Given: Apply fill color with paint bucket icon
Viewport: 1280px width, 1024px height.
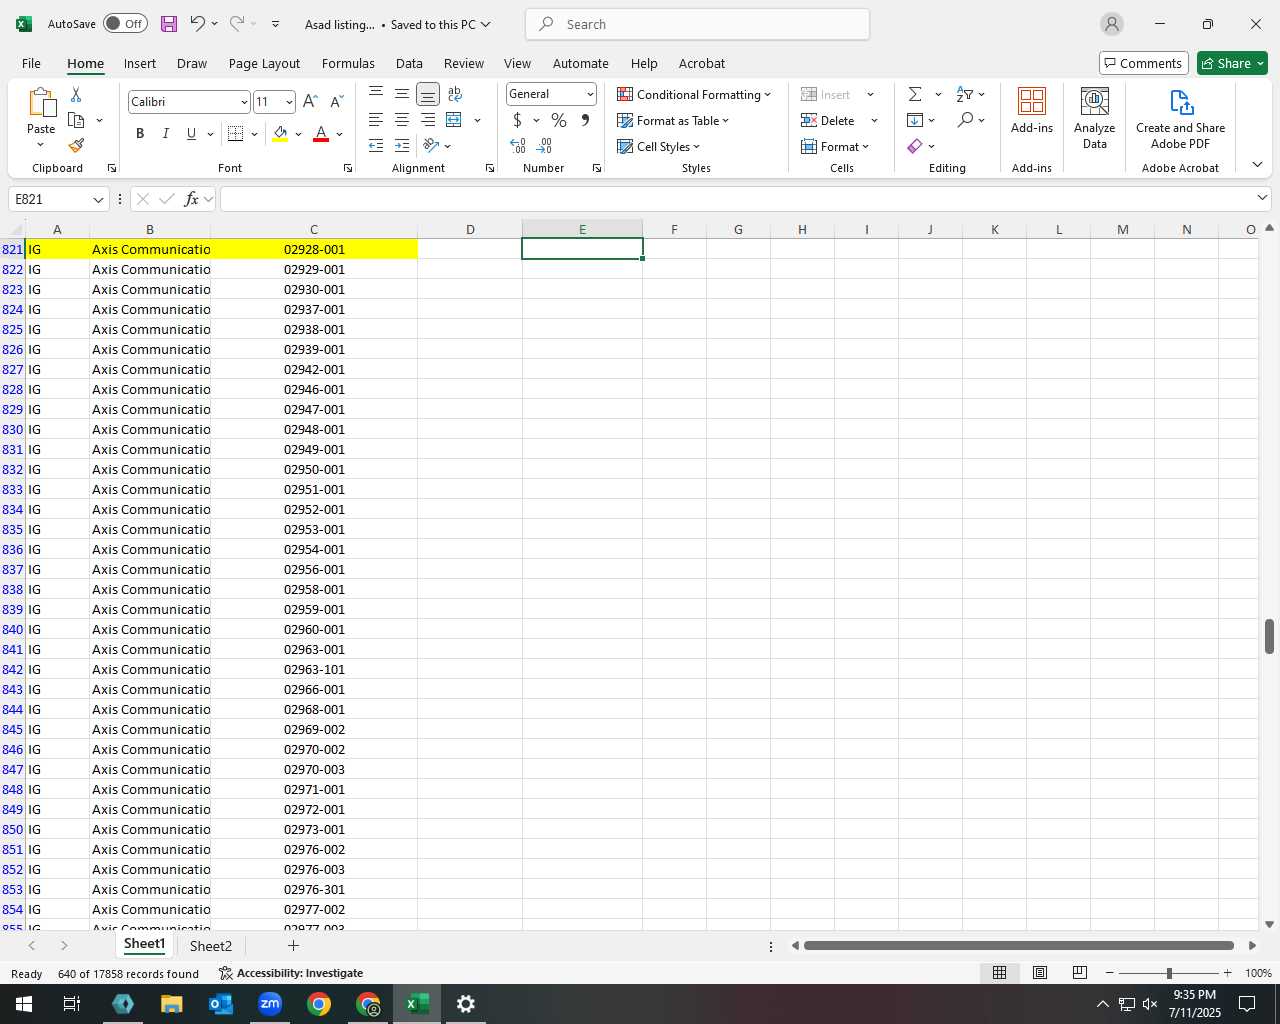Looking at the screenshot, I should [280, 134].
